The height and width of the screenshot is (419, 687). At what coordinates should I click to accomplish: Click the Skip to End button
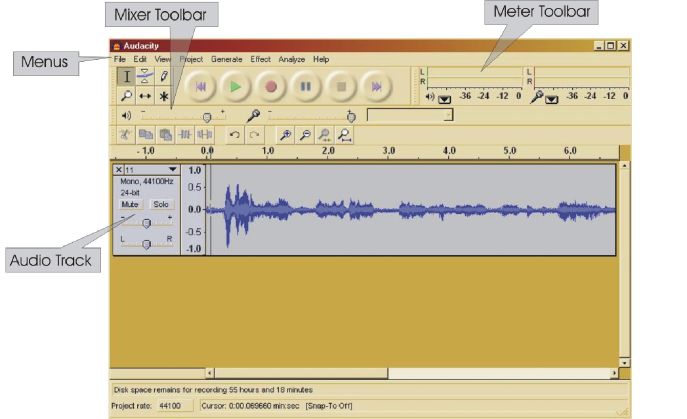[376, 86]
